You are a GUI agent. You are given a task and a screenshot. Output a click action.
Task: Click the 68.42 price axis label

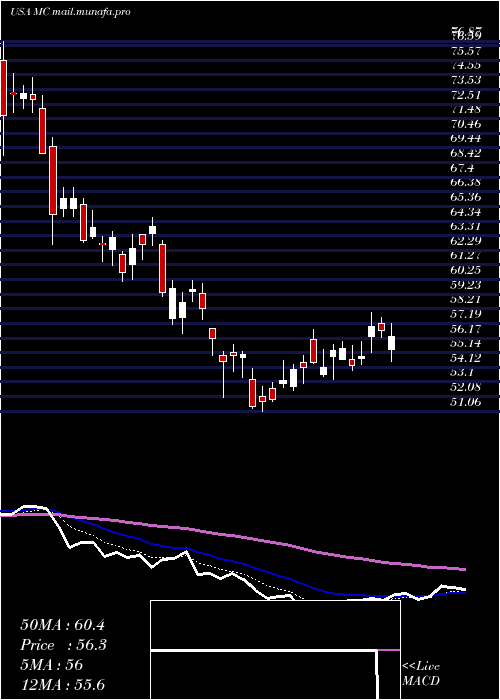(466, 154)
